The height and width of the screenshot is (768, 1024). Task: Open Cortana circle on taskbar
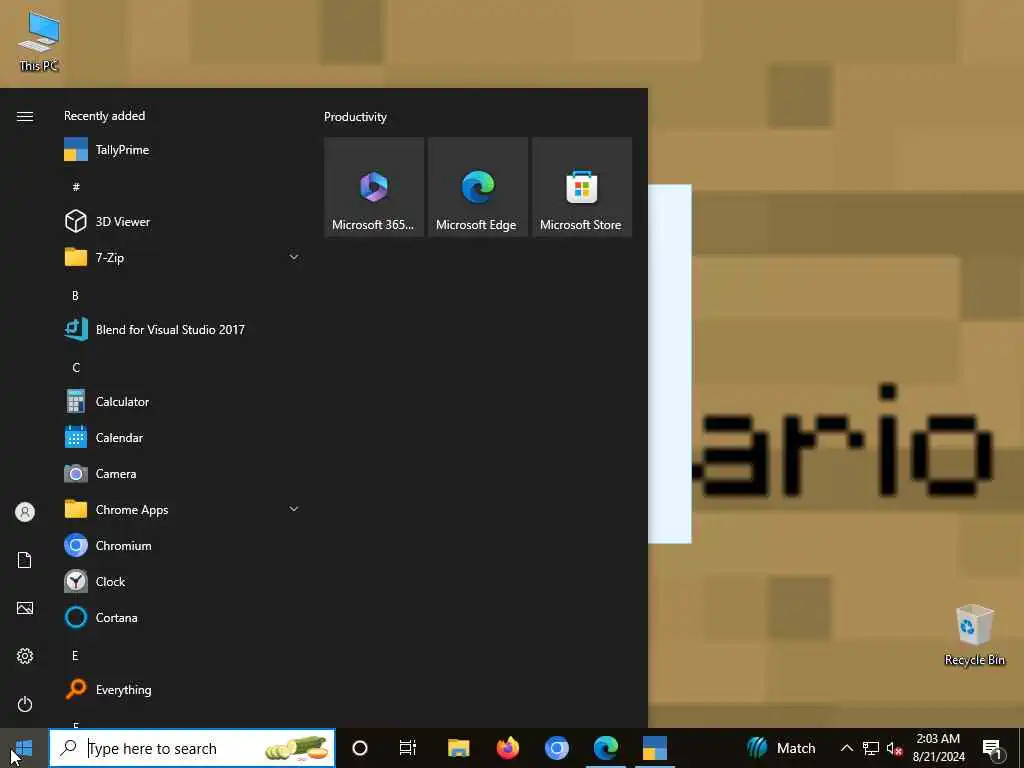pyautogui.click(x=360, y=748)
